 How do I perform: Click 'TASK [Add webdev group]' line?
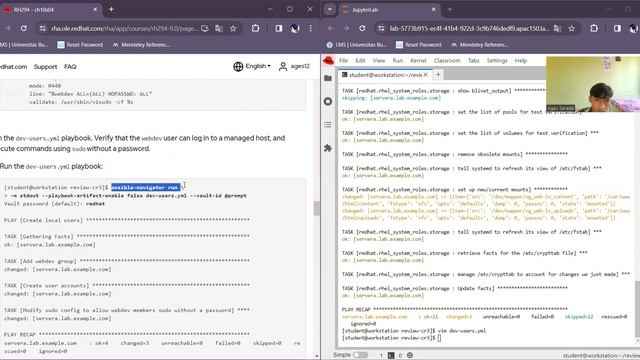(x=127, y=261)
